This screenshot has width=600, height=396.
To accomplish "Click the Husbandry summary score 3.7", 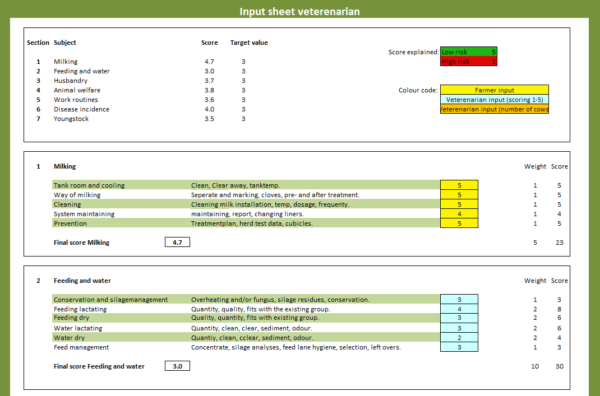I will (209, 81).
